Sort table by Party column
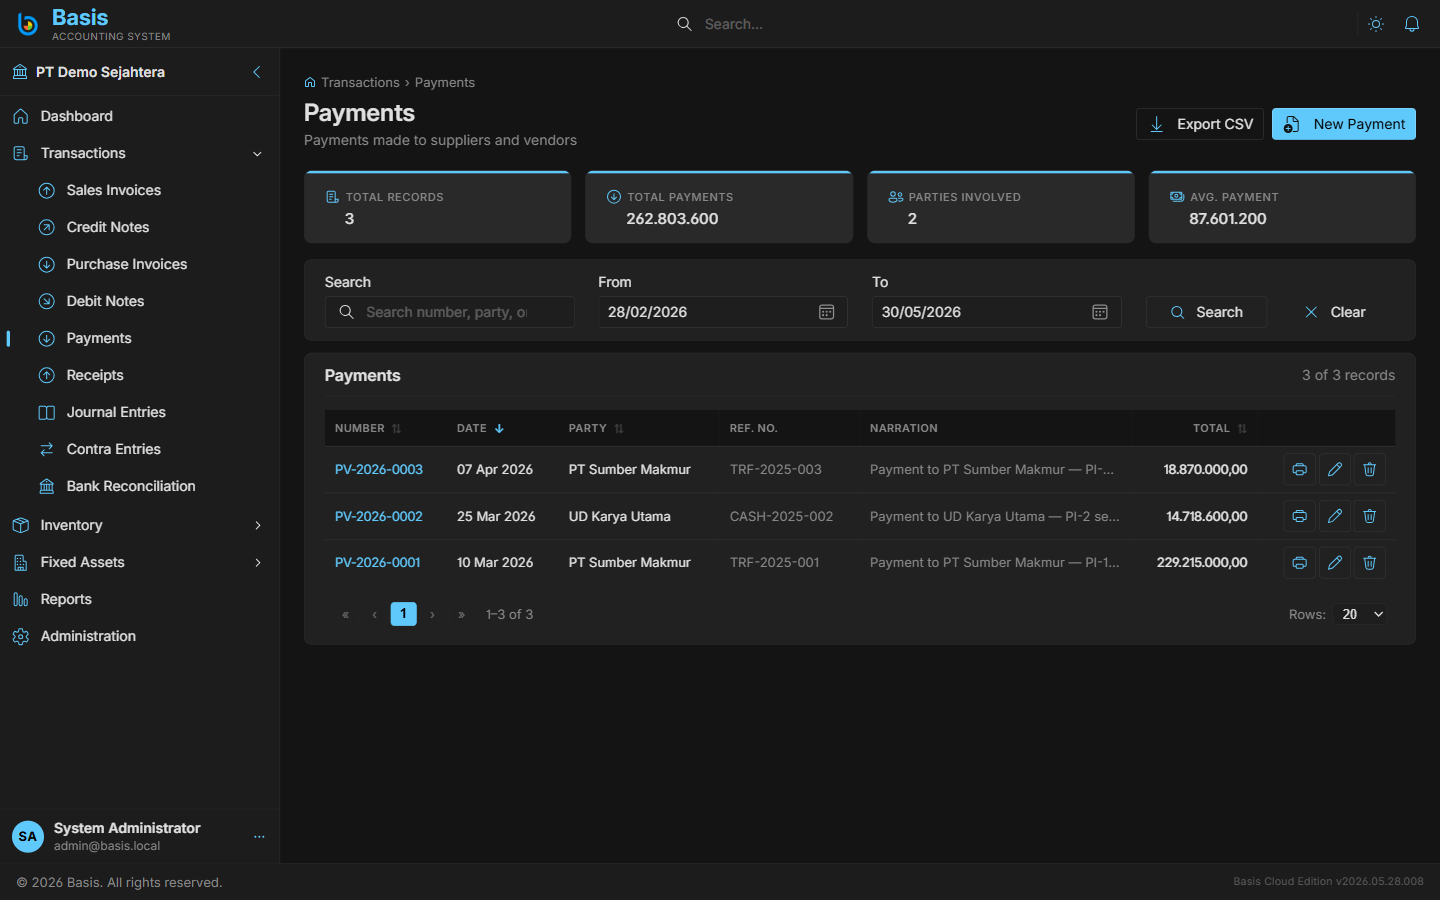1440x900 pixels. (x=596, y=428)
